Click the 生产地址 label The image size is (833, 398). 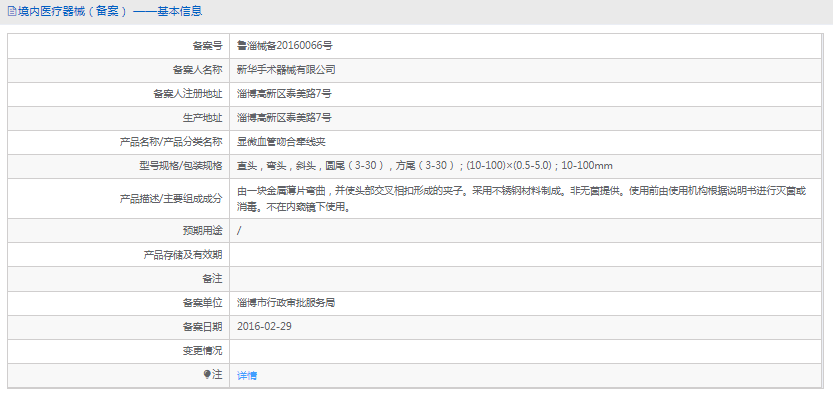click(x=202, y=117)
